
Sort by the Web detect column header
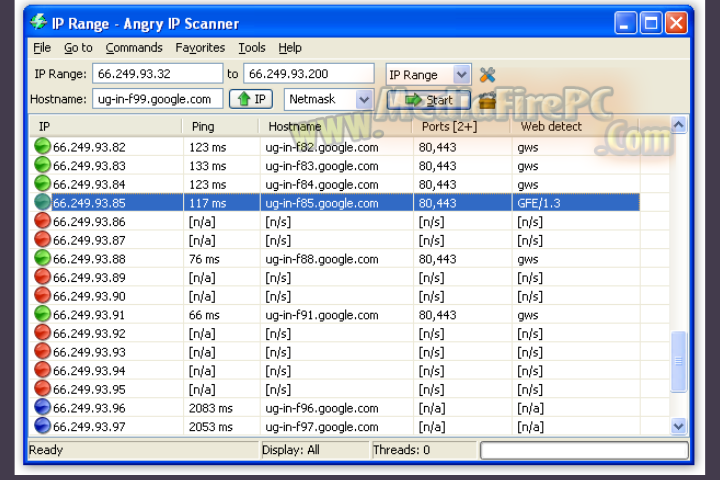[575, 126]
